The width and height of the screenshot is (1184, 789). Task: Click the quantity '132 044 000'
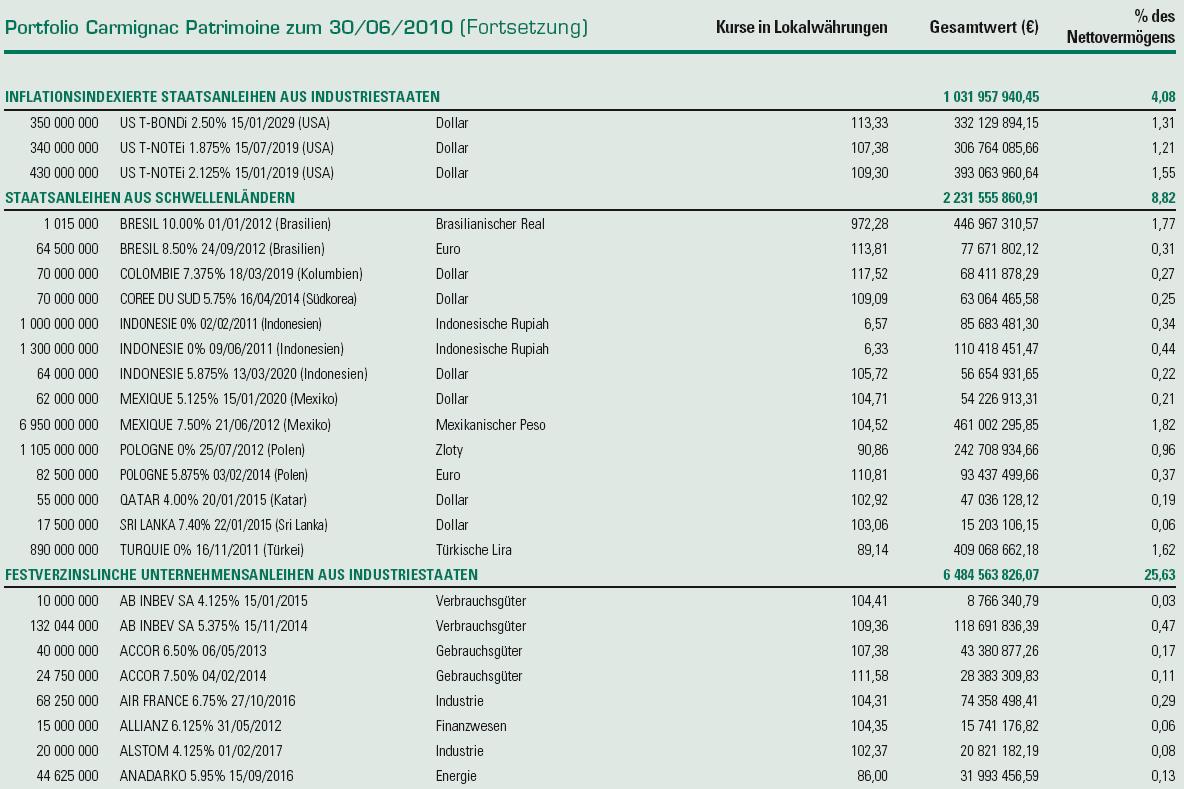click(x=64, y=626)
